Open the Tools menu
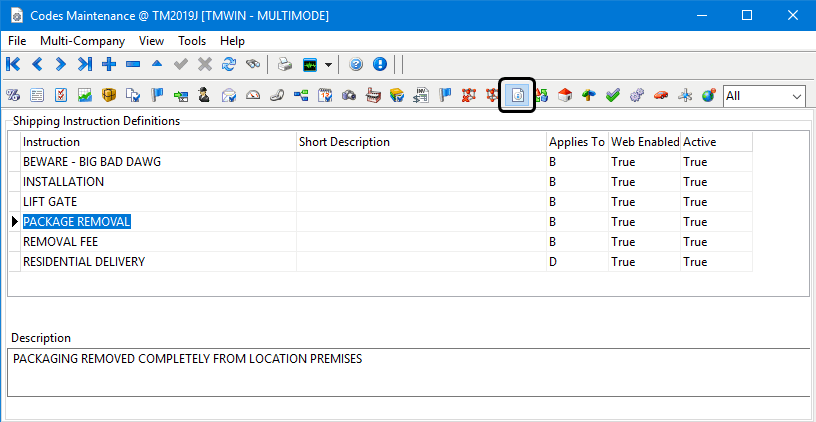This screenshot has width=816, height=422. click(192, 41)
